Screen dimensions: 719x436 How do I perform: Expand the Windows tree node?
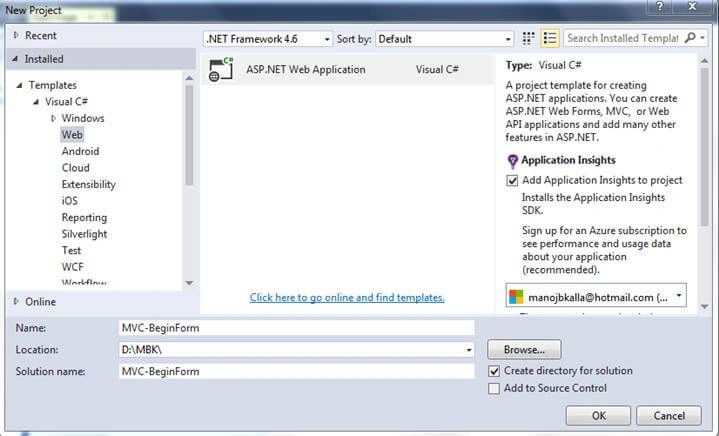(54, 118)
